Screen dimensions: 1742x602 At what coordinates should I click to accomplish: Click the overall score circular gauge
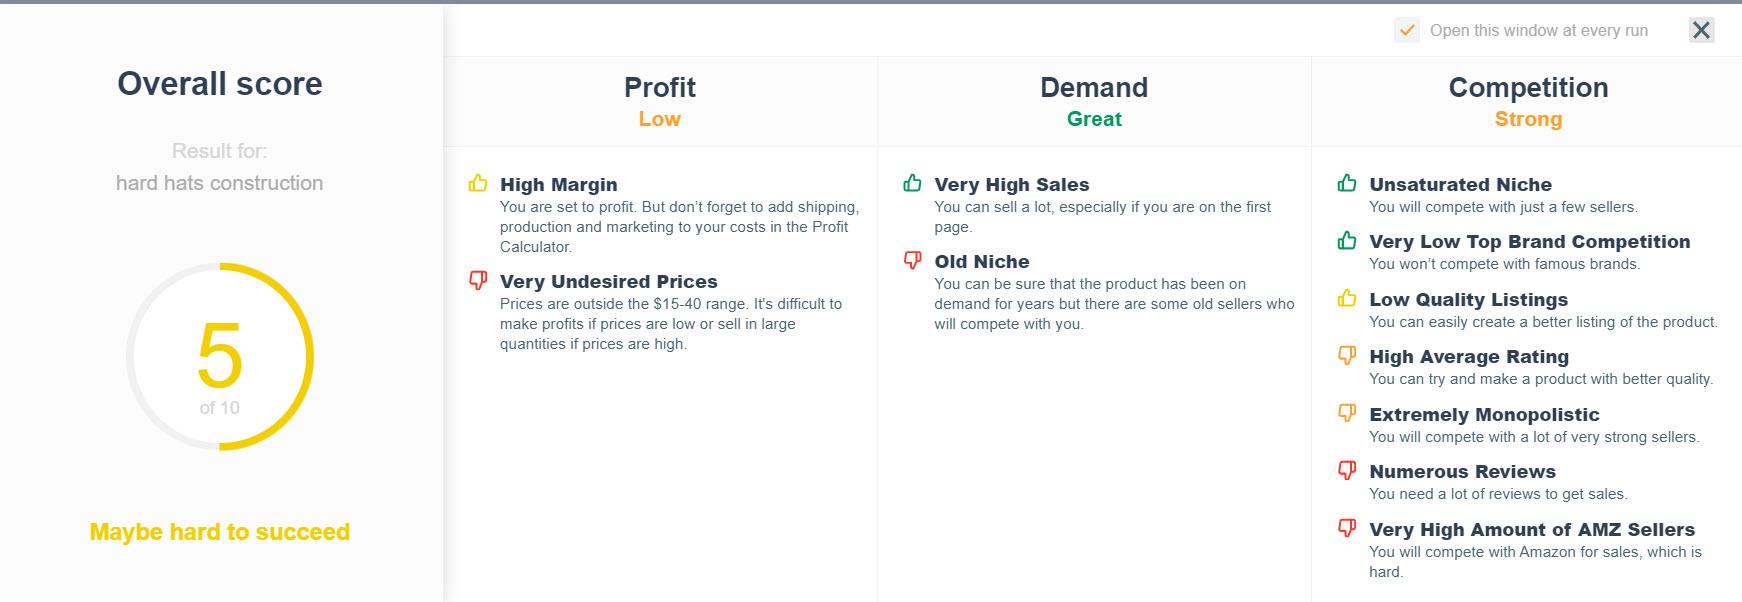[220, 357]
